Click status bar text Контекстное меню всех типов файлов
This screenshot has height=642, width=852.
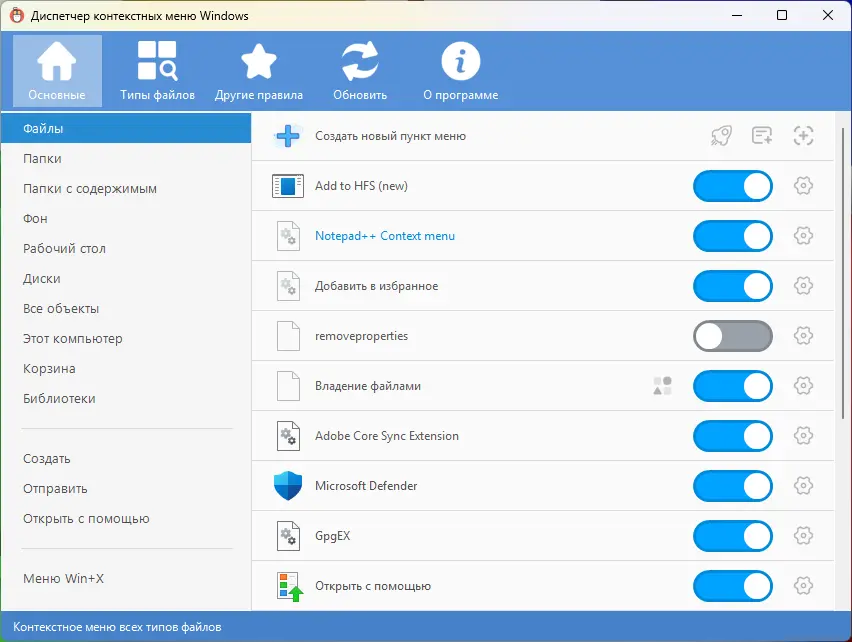coord(117,627)
